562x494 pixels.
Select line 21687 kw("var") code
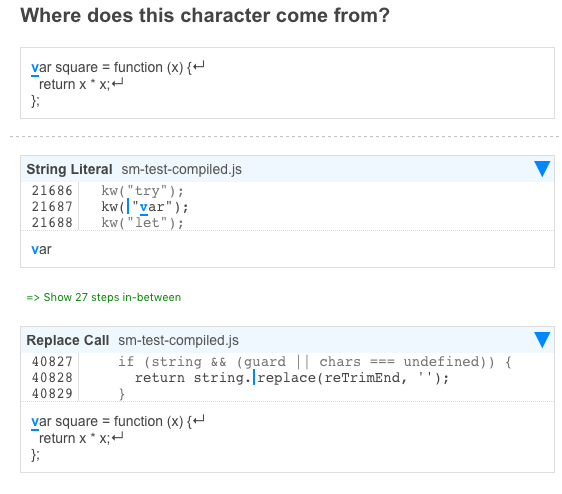144,207
